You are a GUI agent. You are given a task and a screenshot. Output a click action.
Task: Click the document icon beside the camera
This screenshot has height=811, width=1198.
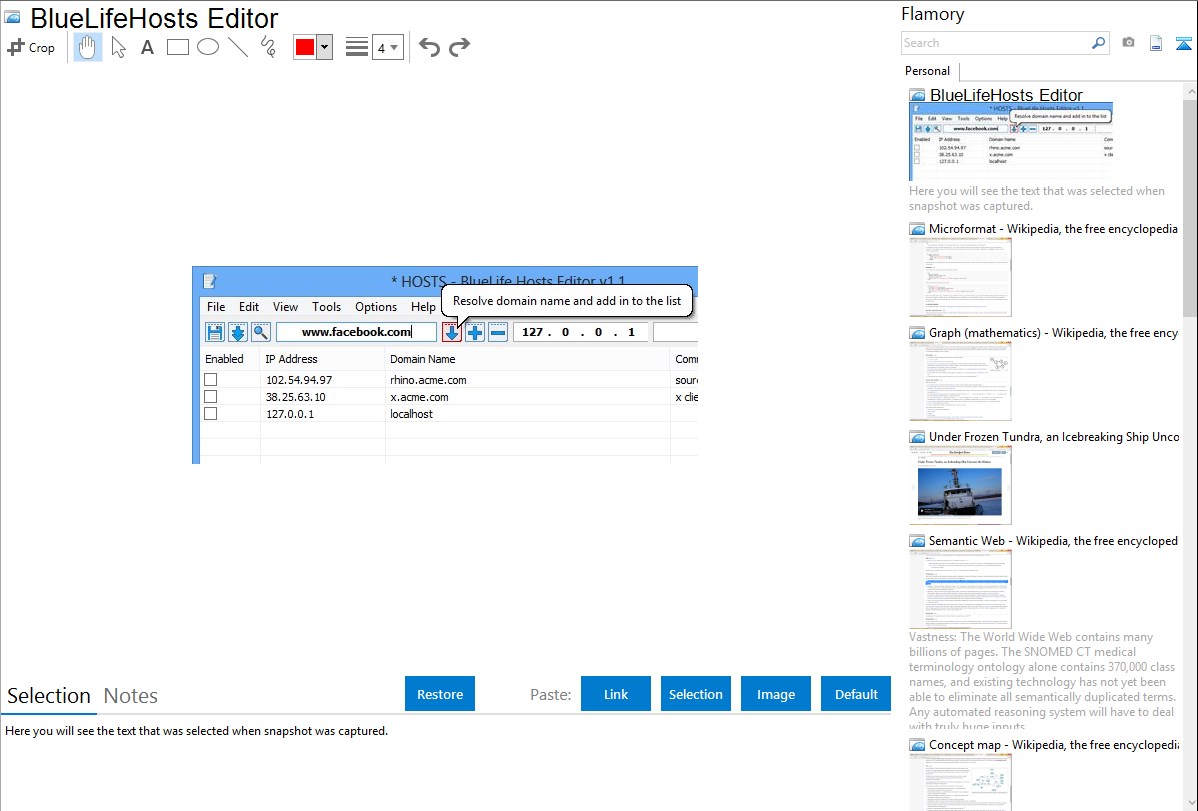(x=1156, y=43)
